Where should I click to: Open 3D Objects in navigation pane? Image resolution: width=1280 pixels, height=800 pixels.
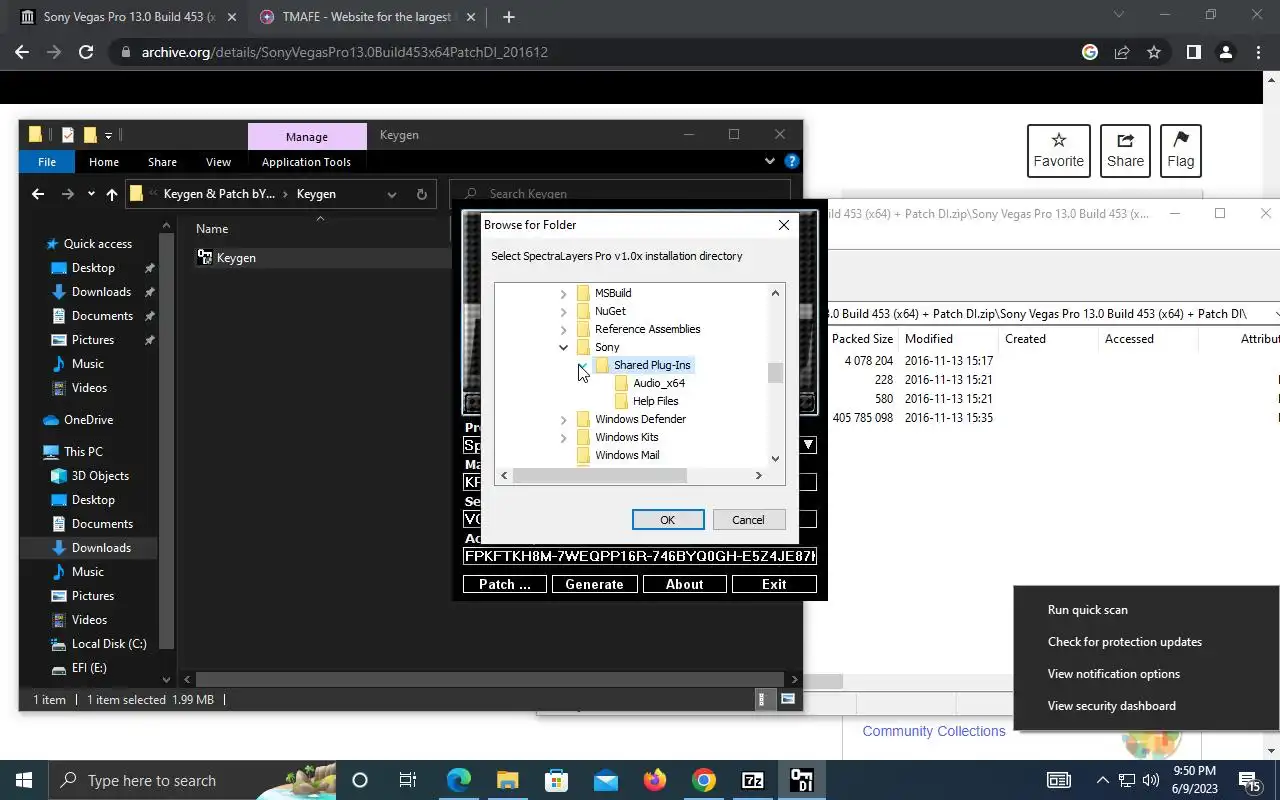coord(100,476)
